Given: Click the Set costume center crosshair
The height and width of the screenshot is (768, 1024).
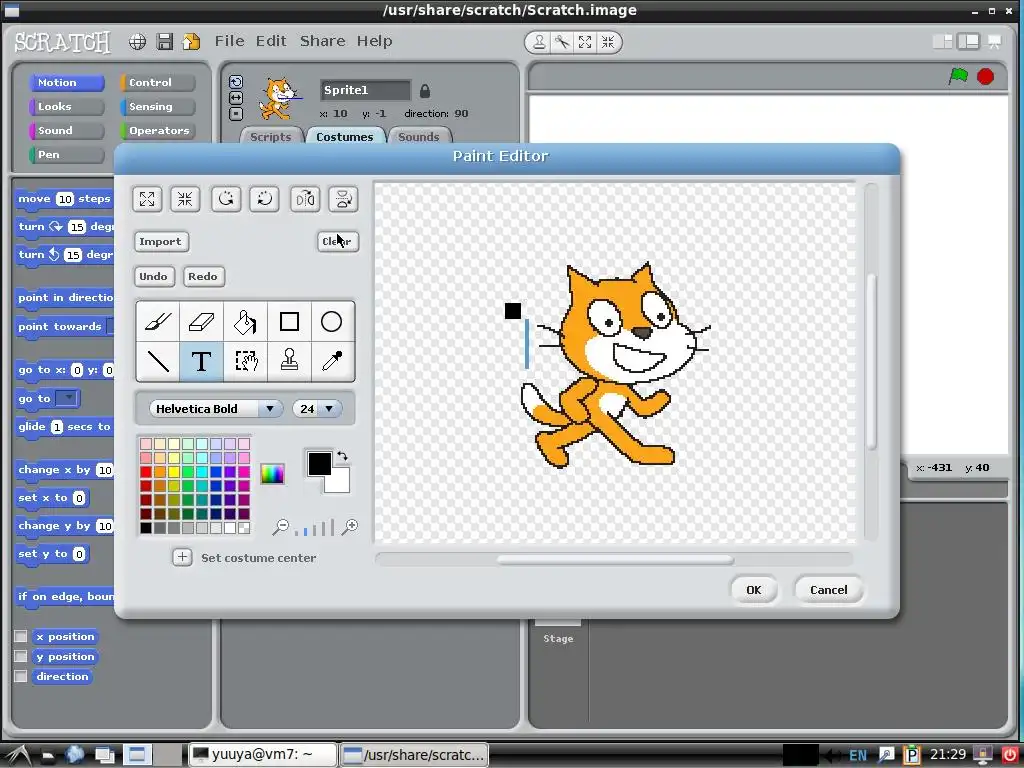Looking at the screenshot, I should tap(182, 558).
